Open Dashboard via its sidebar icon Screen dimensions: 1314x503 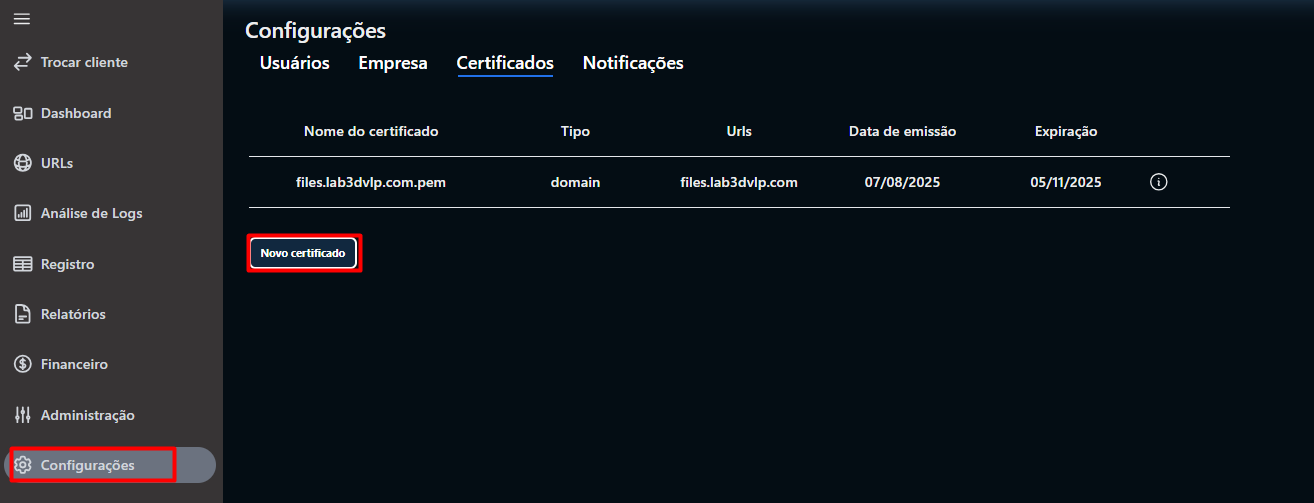point(22,113)
